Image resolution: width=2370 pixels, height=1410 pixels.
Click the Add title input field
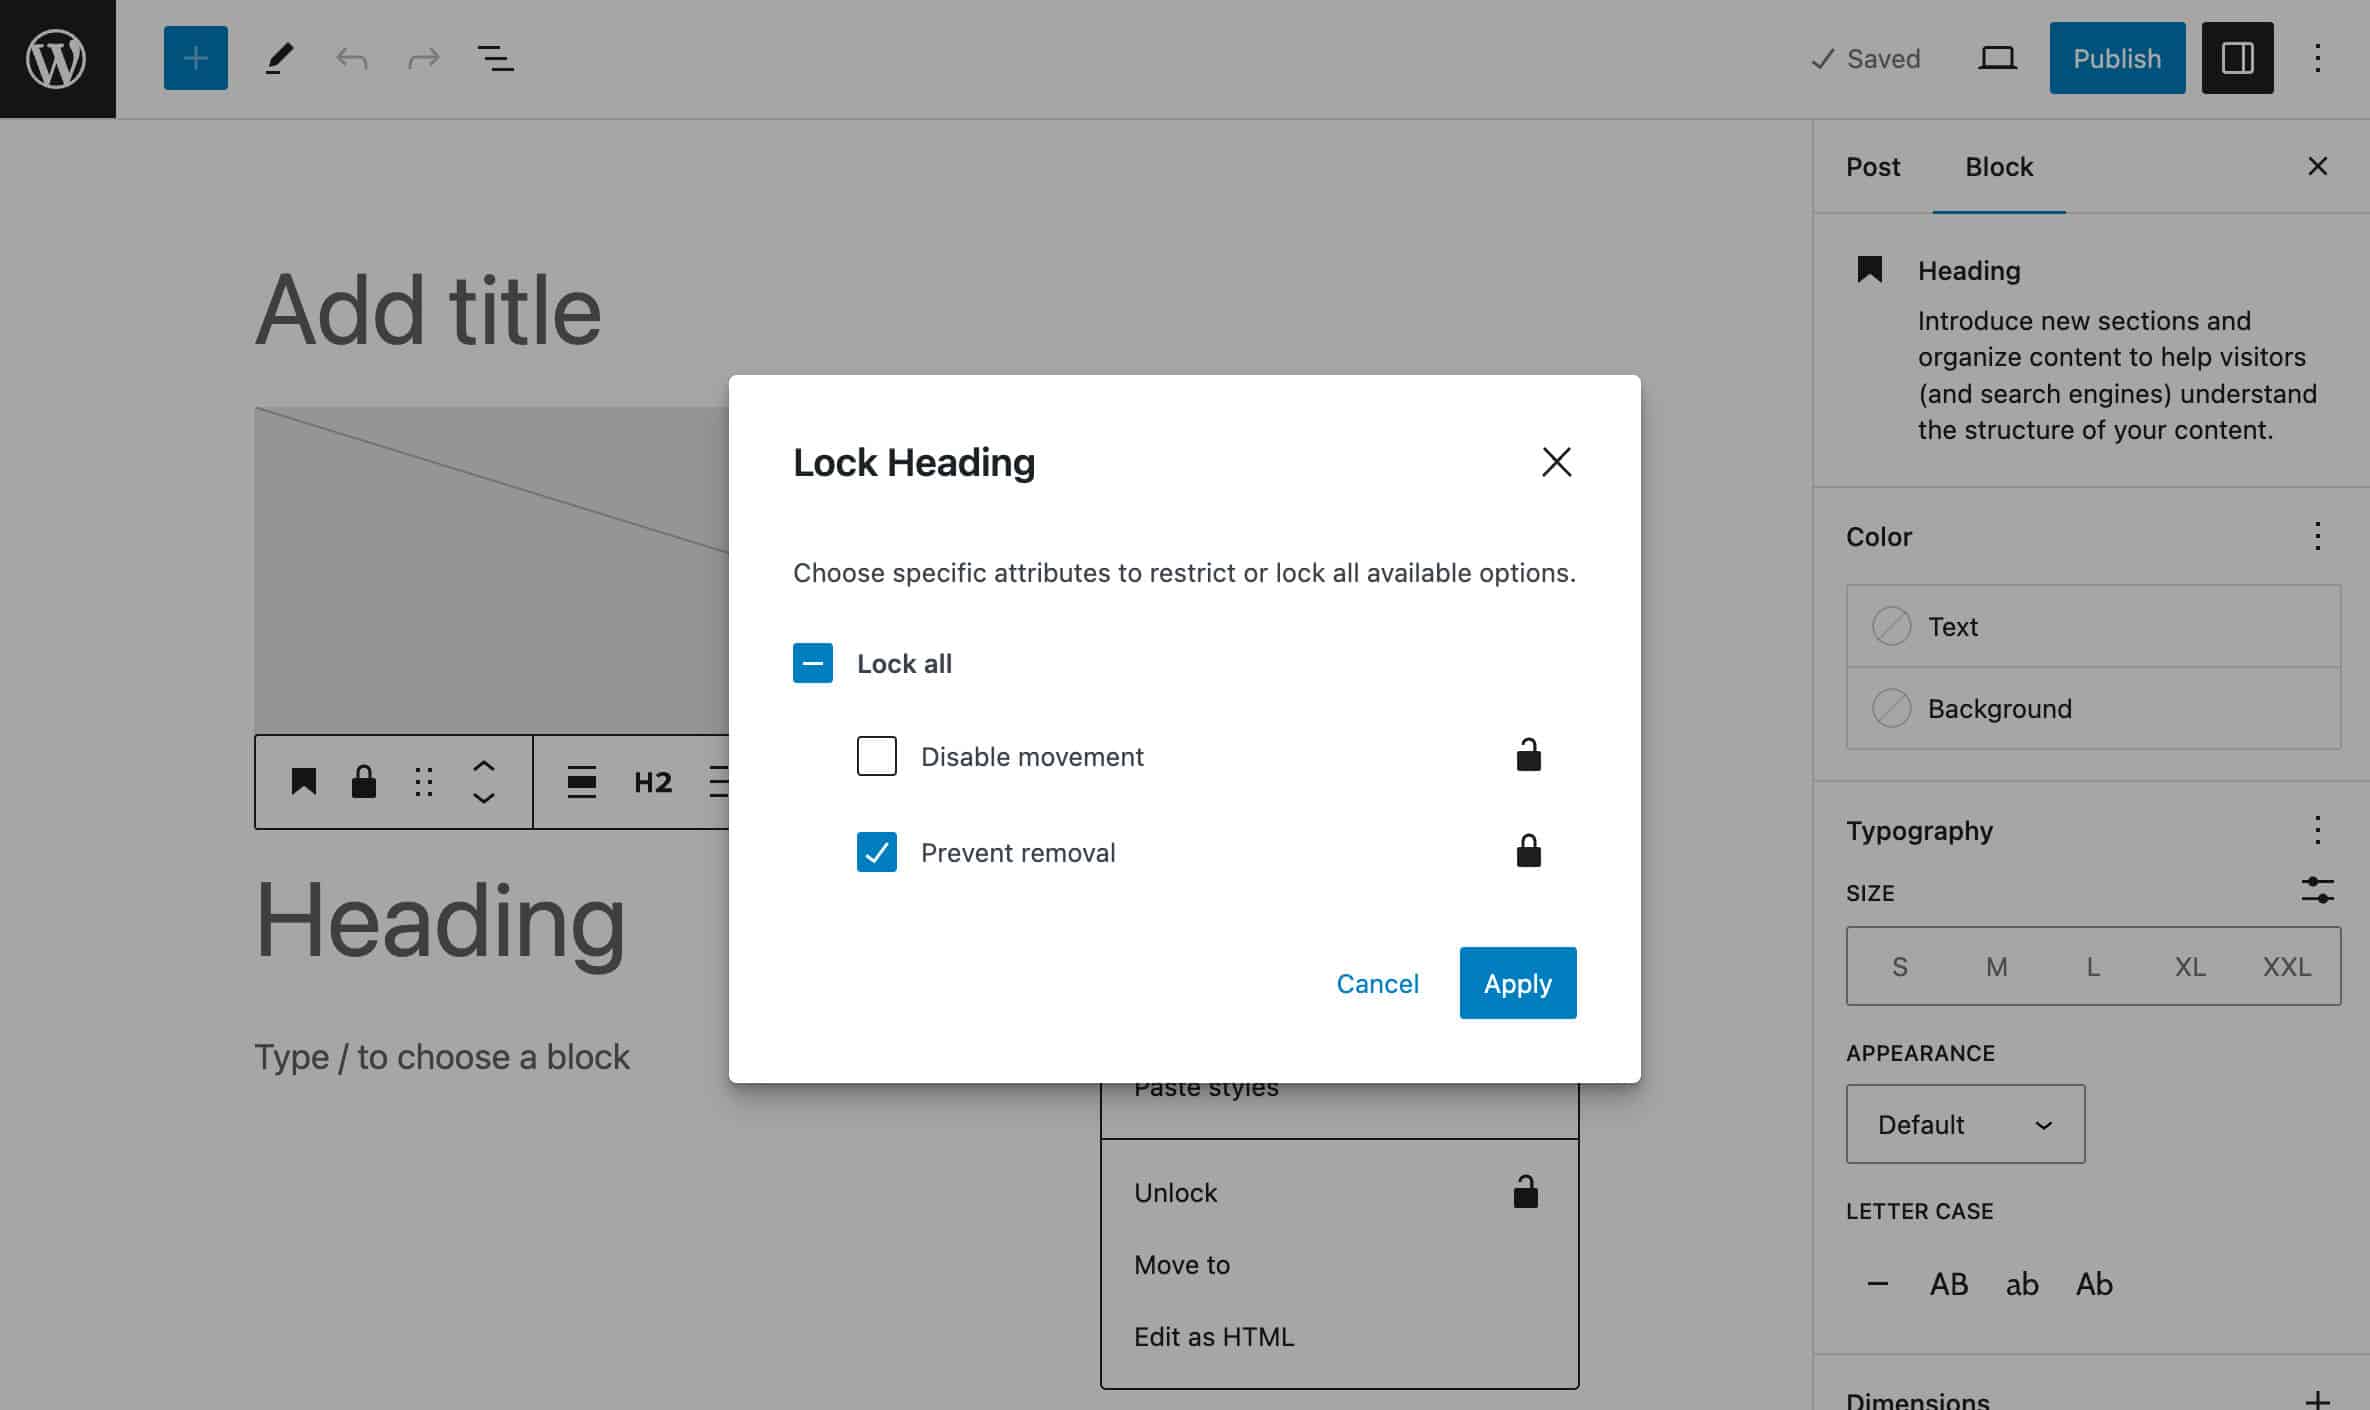tap(430, 311)
